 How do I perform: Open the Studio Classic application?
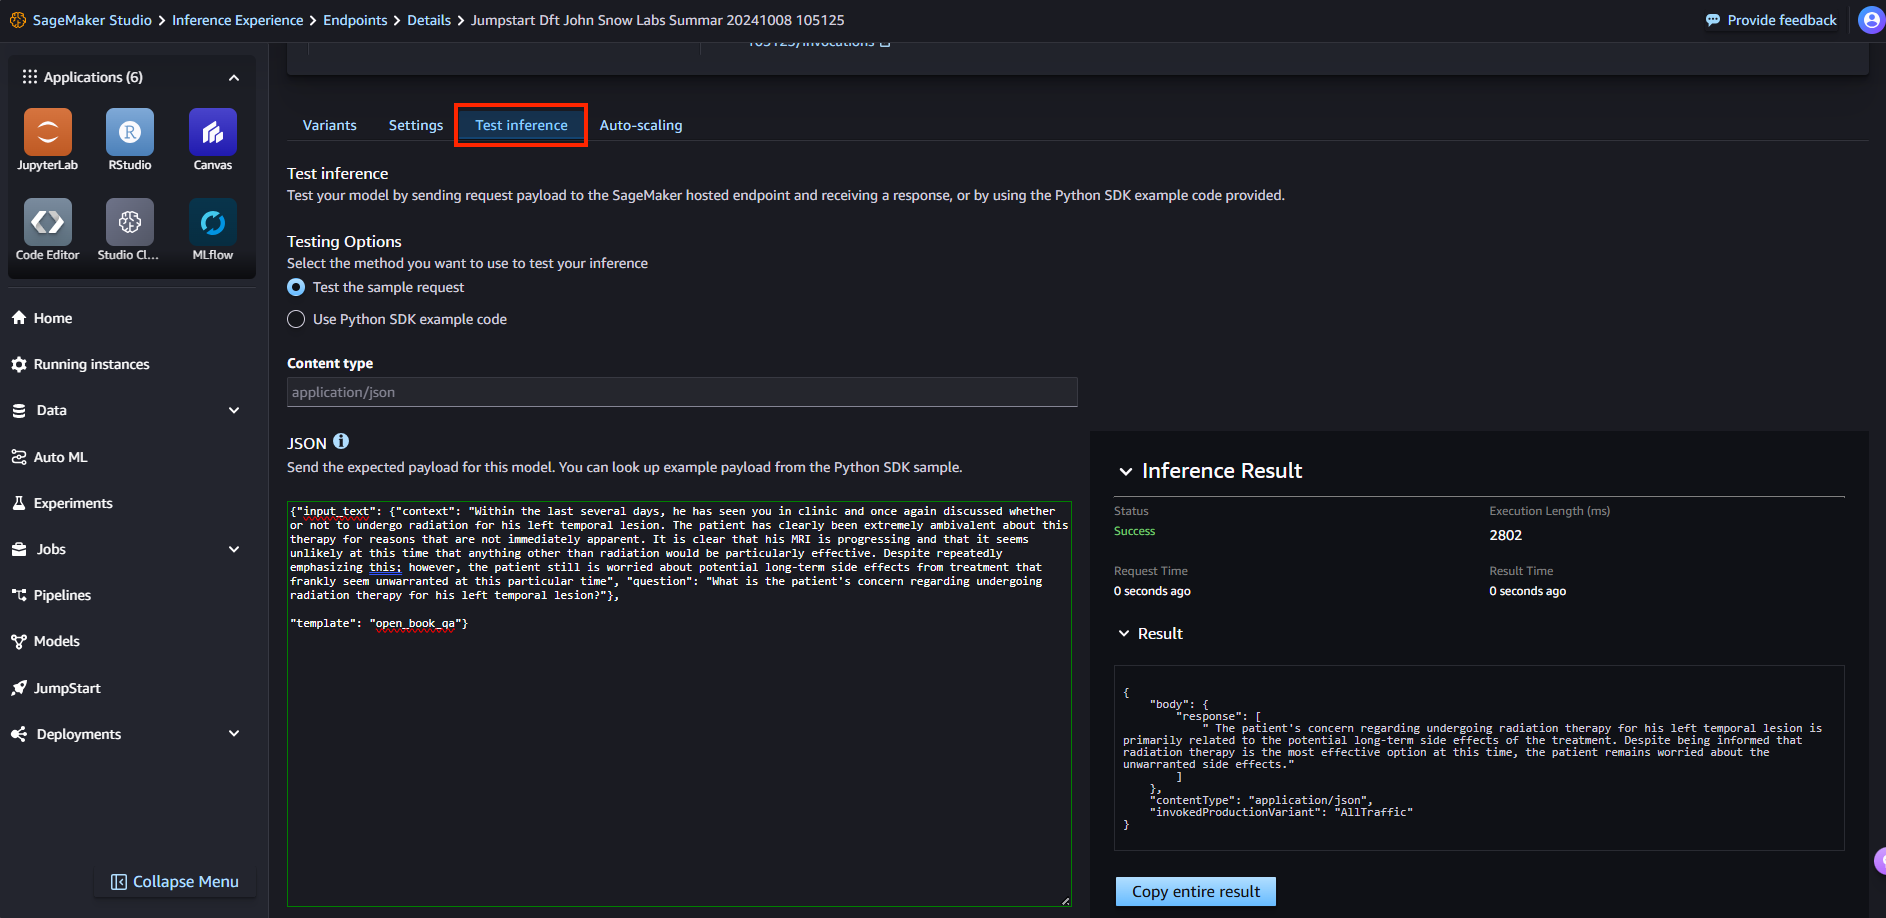click(x=130, y=222)
